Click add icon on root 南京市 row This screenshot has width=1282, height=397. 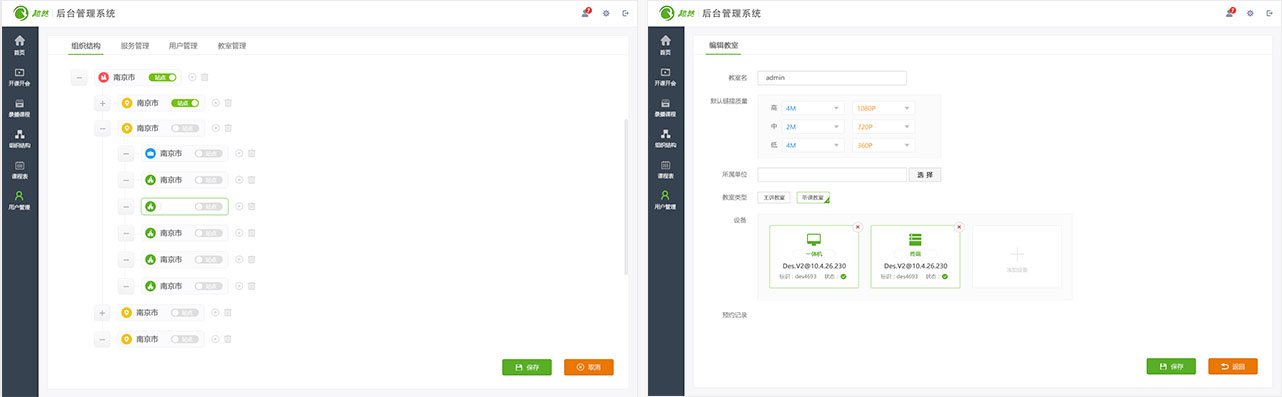pyautogui.click(x=192, y=77)
